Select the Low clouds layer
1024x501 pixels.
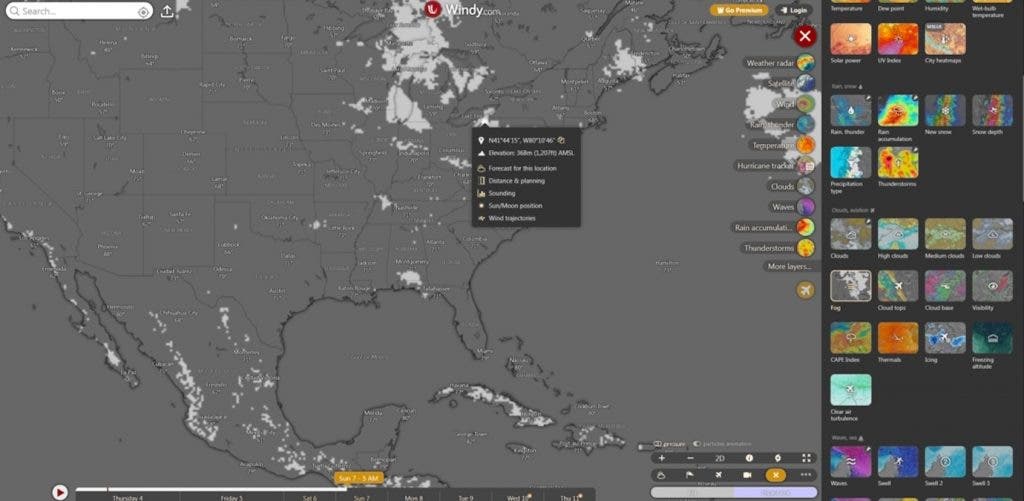pos(992,234)
